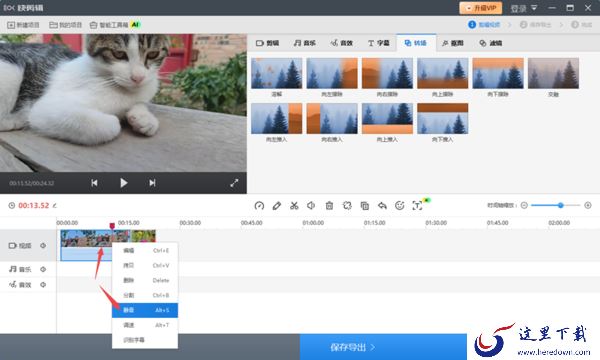This screenshot has width=600, height=360.
Task: Click the 升级VIP upgrade button
Action: point(481,8)
